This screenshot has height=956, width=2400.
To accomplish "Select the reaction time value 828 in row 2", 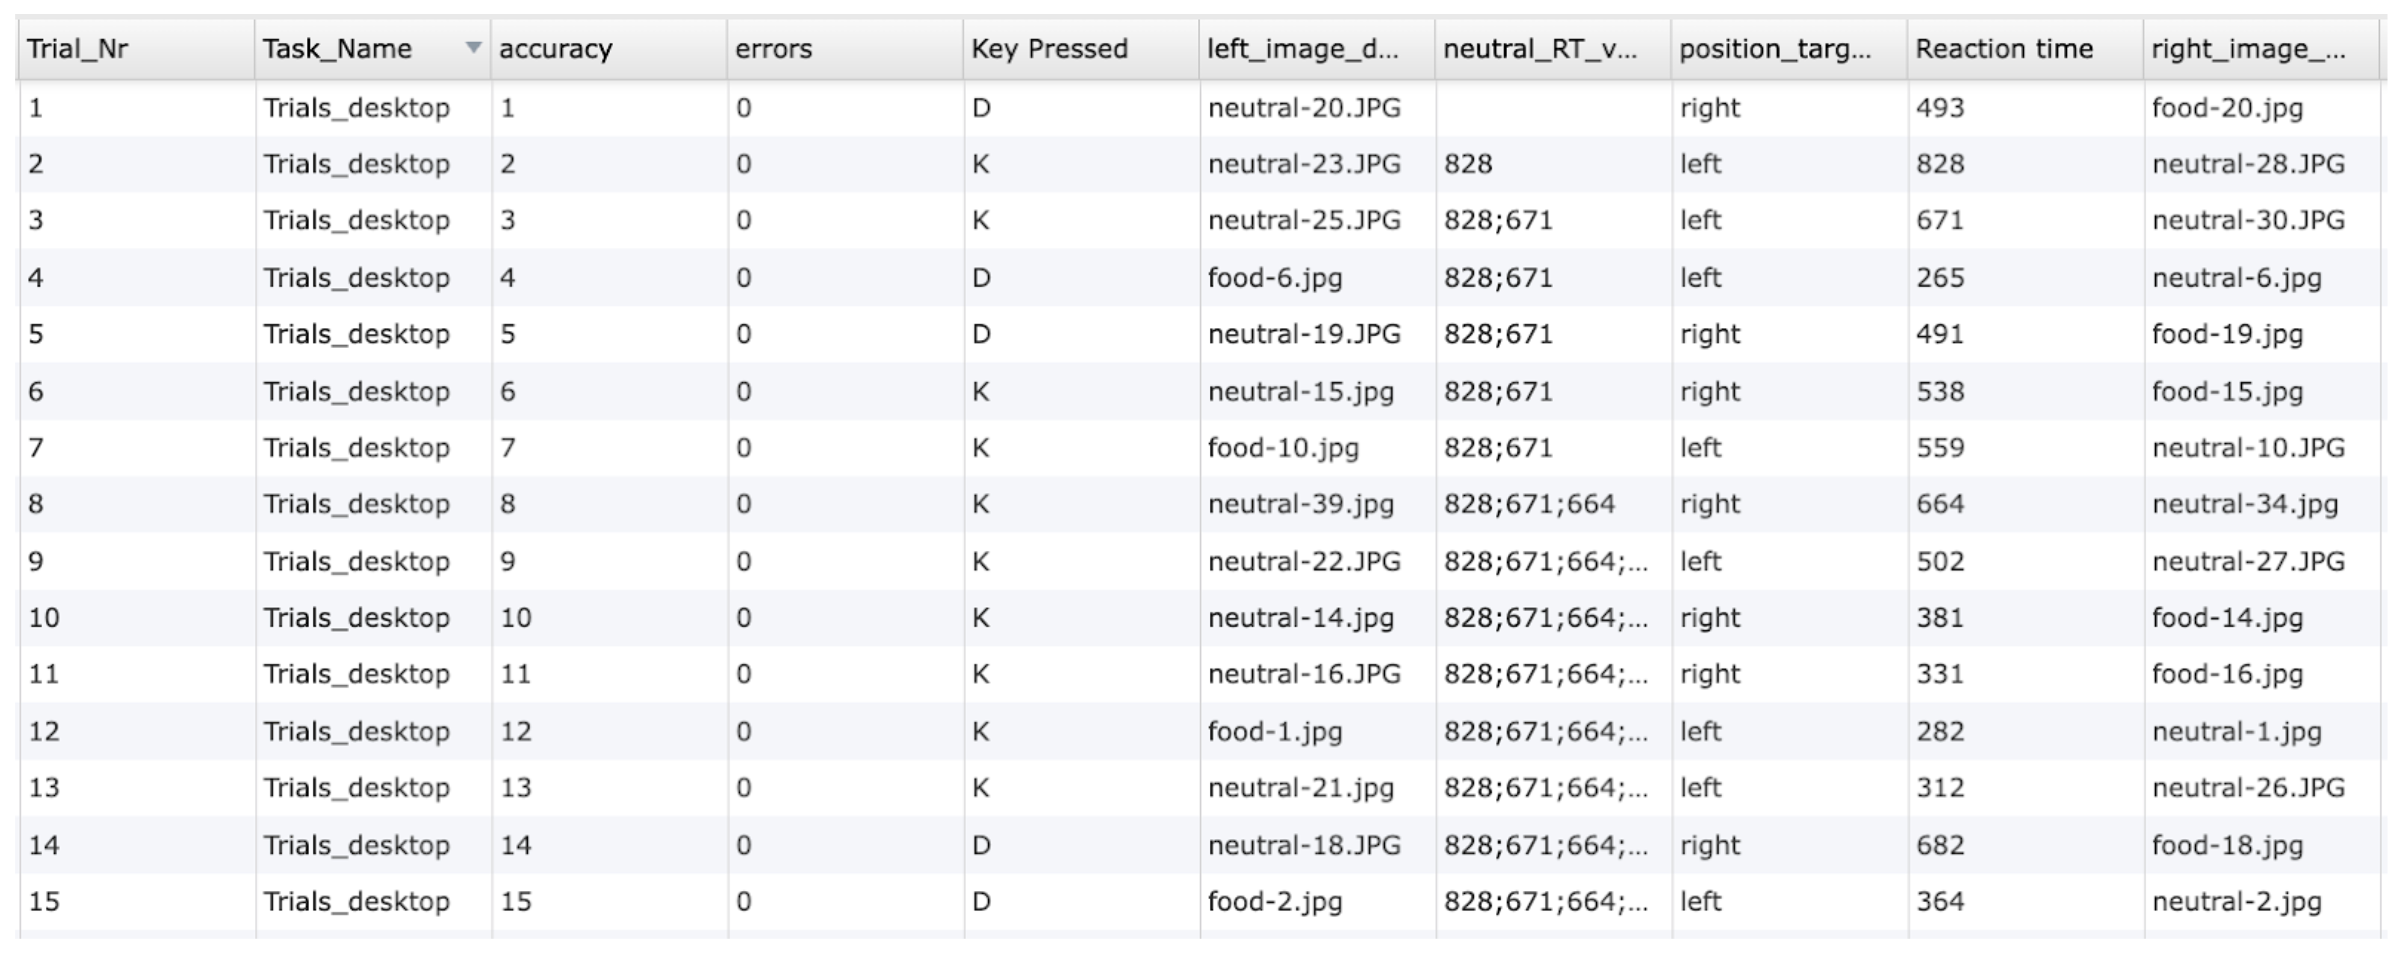I will [x=1940, y=163].
